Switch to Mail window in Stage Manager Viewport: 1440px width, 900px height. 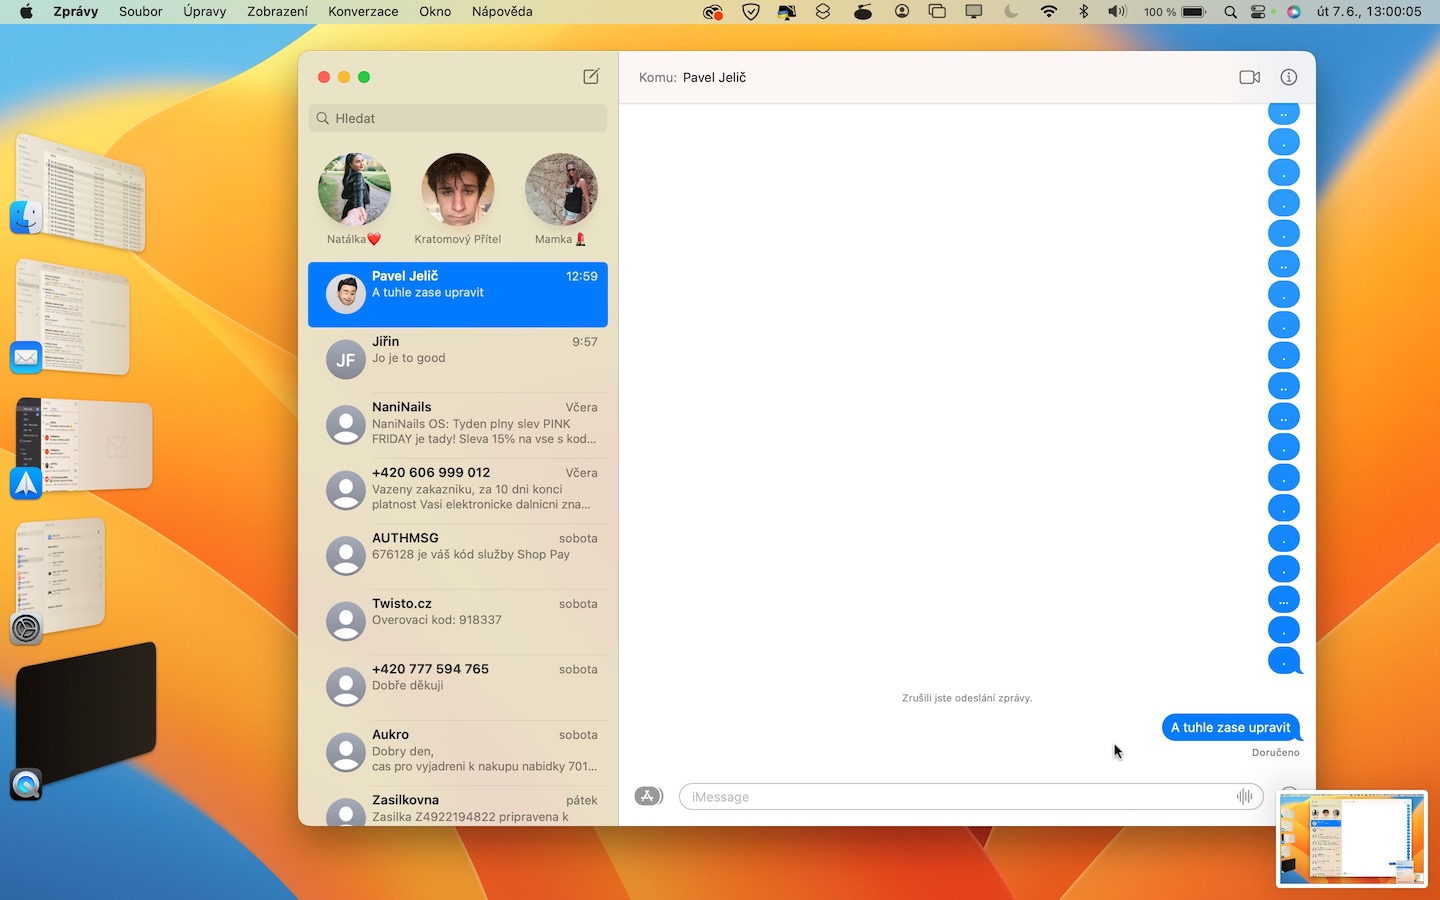click(72, 319)
